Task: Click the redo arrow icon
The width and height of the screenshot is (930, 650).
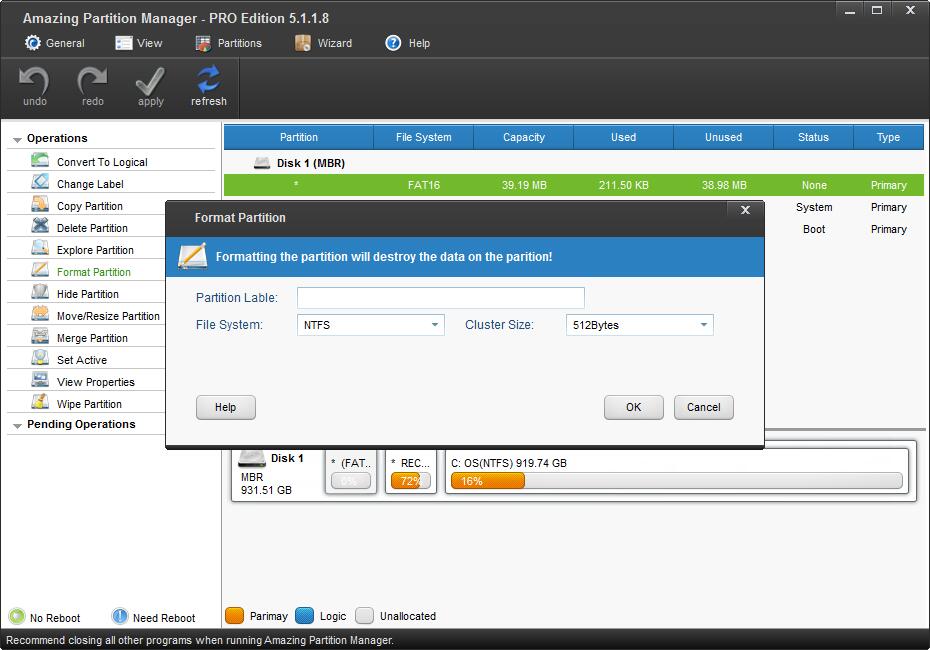Action: [x=92, y=81]
